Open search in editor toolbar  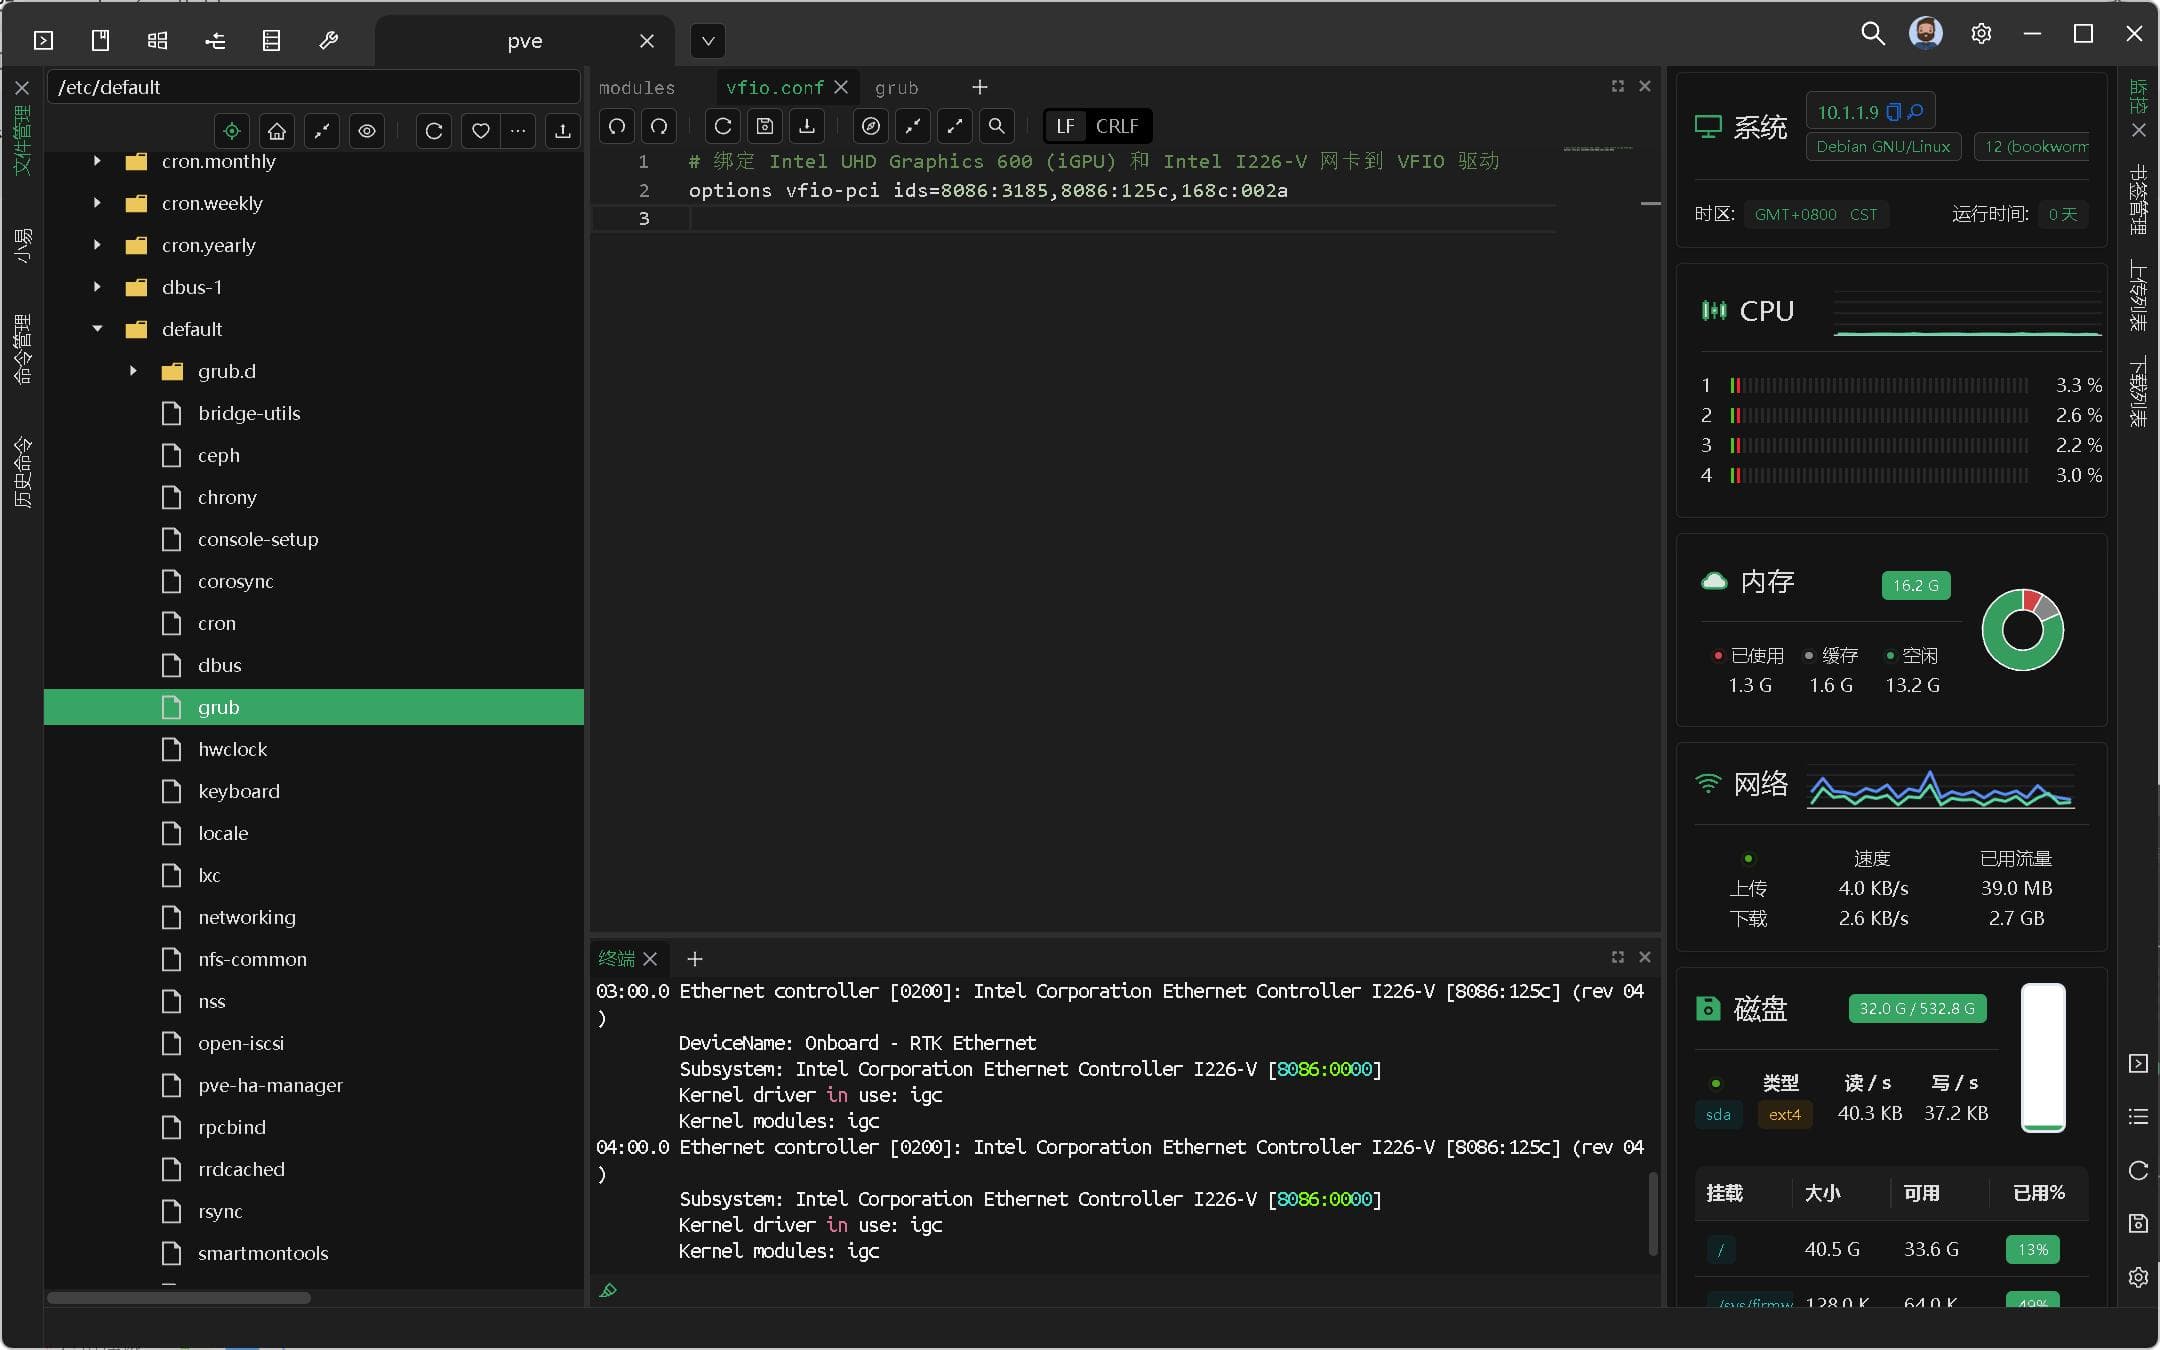tap(997, 126)
